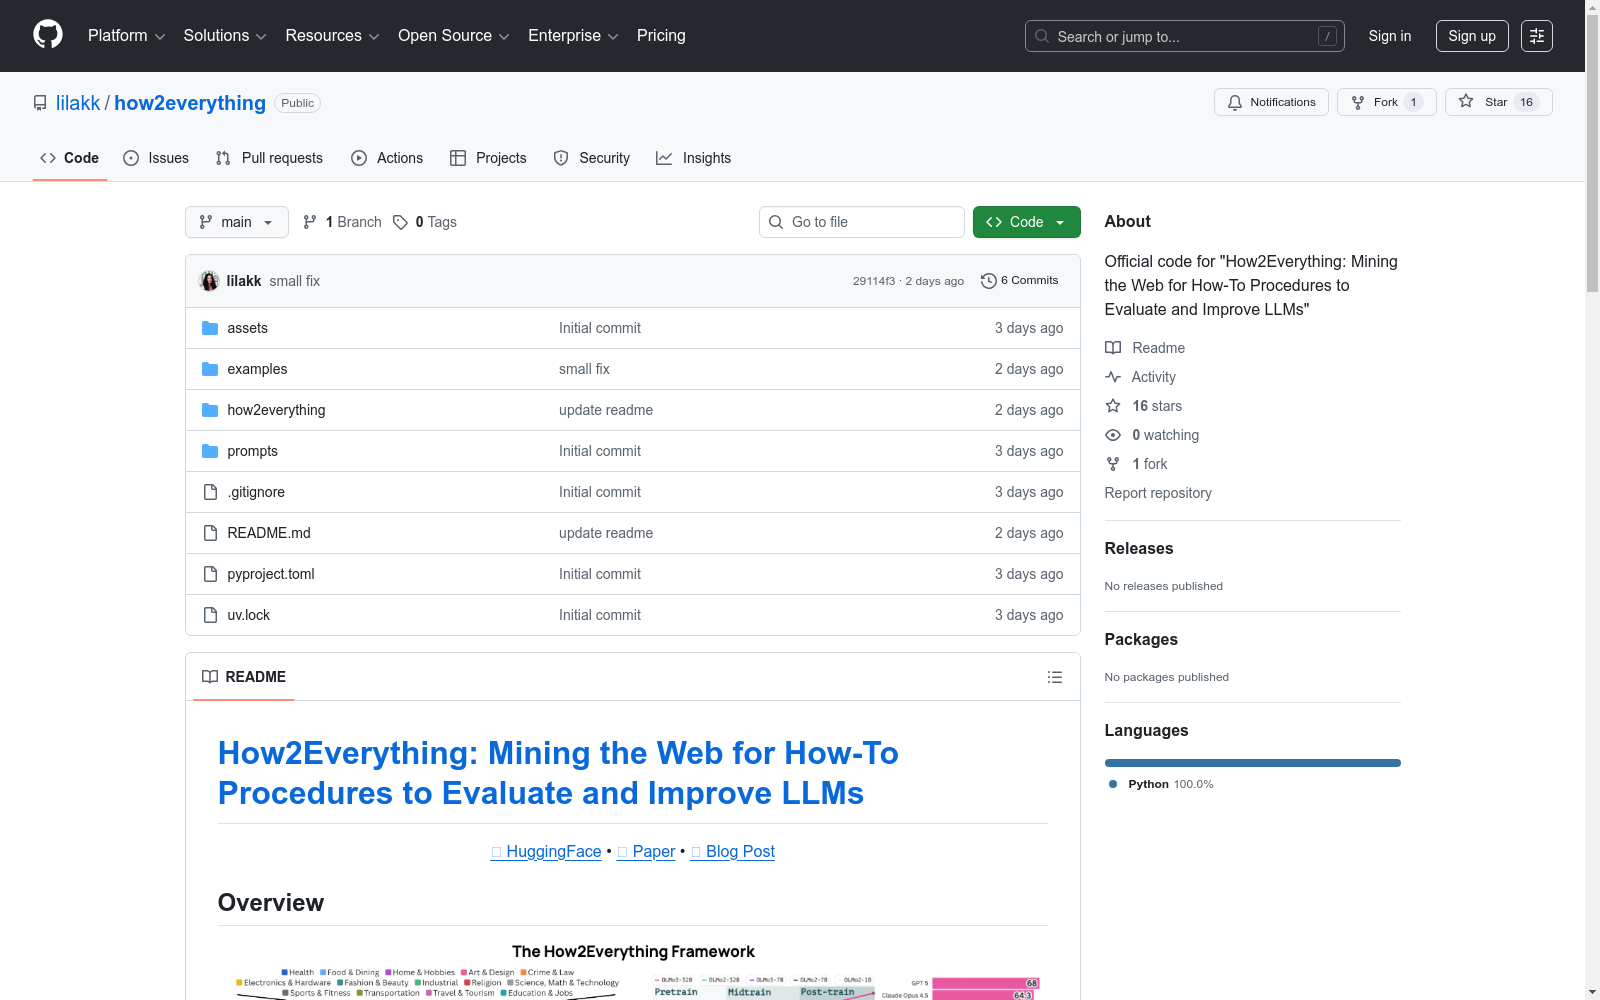Expand the Platform menu

pos(127,36)
